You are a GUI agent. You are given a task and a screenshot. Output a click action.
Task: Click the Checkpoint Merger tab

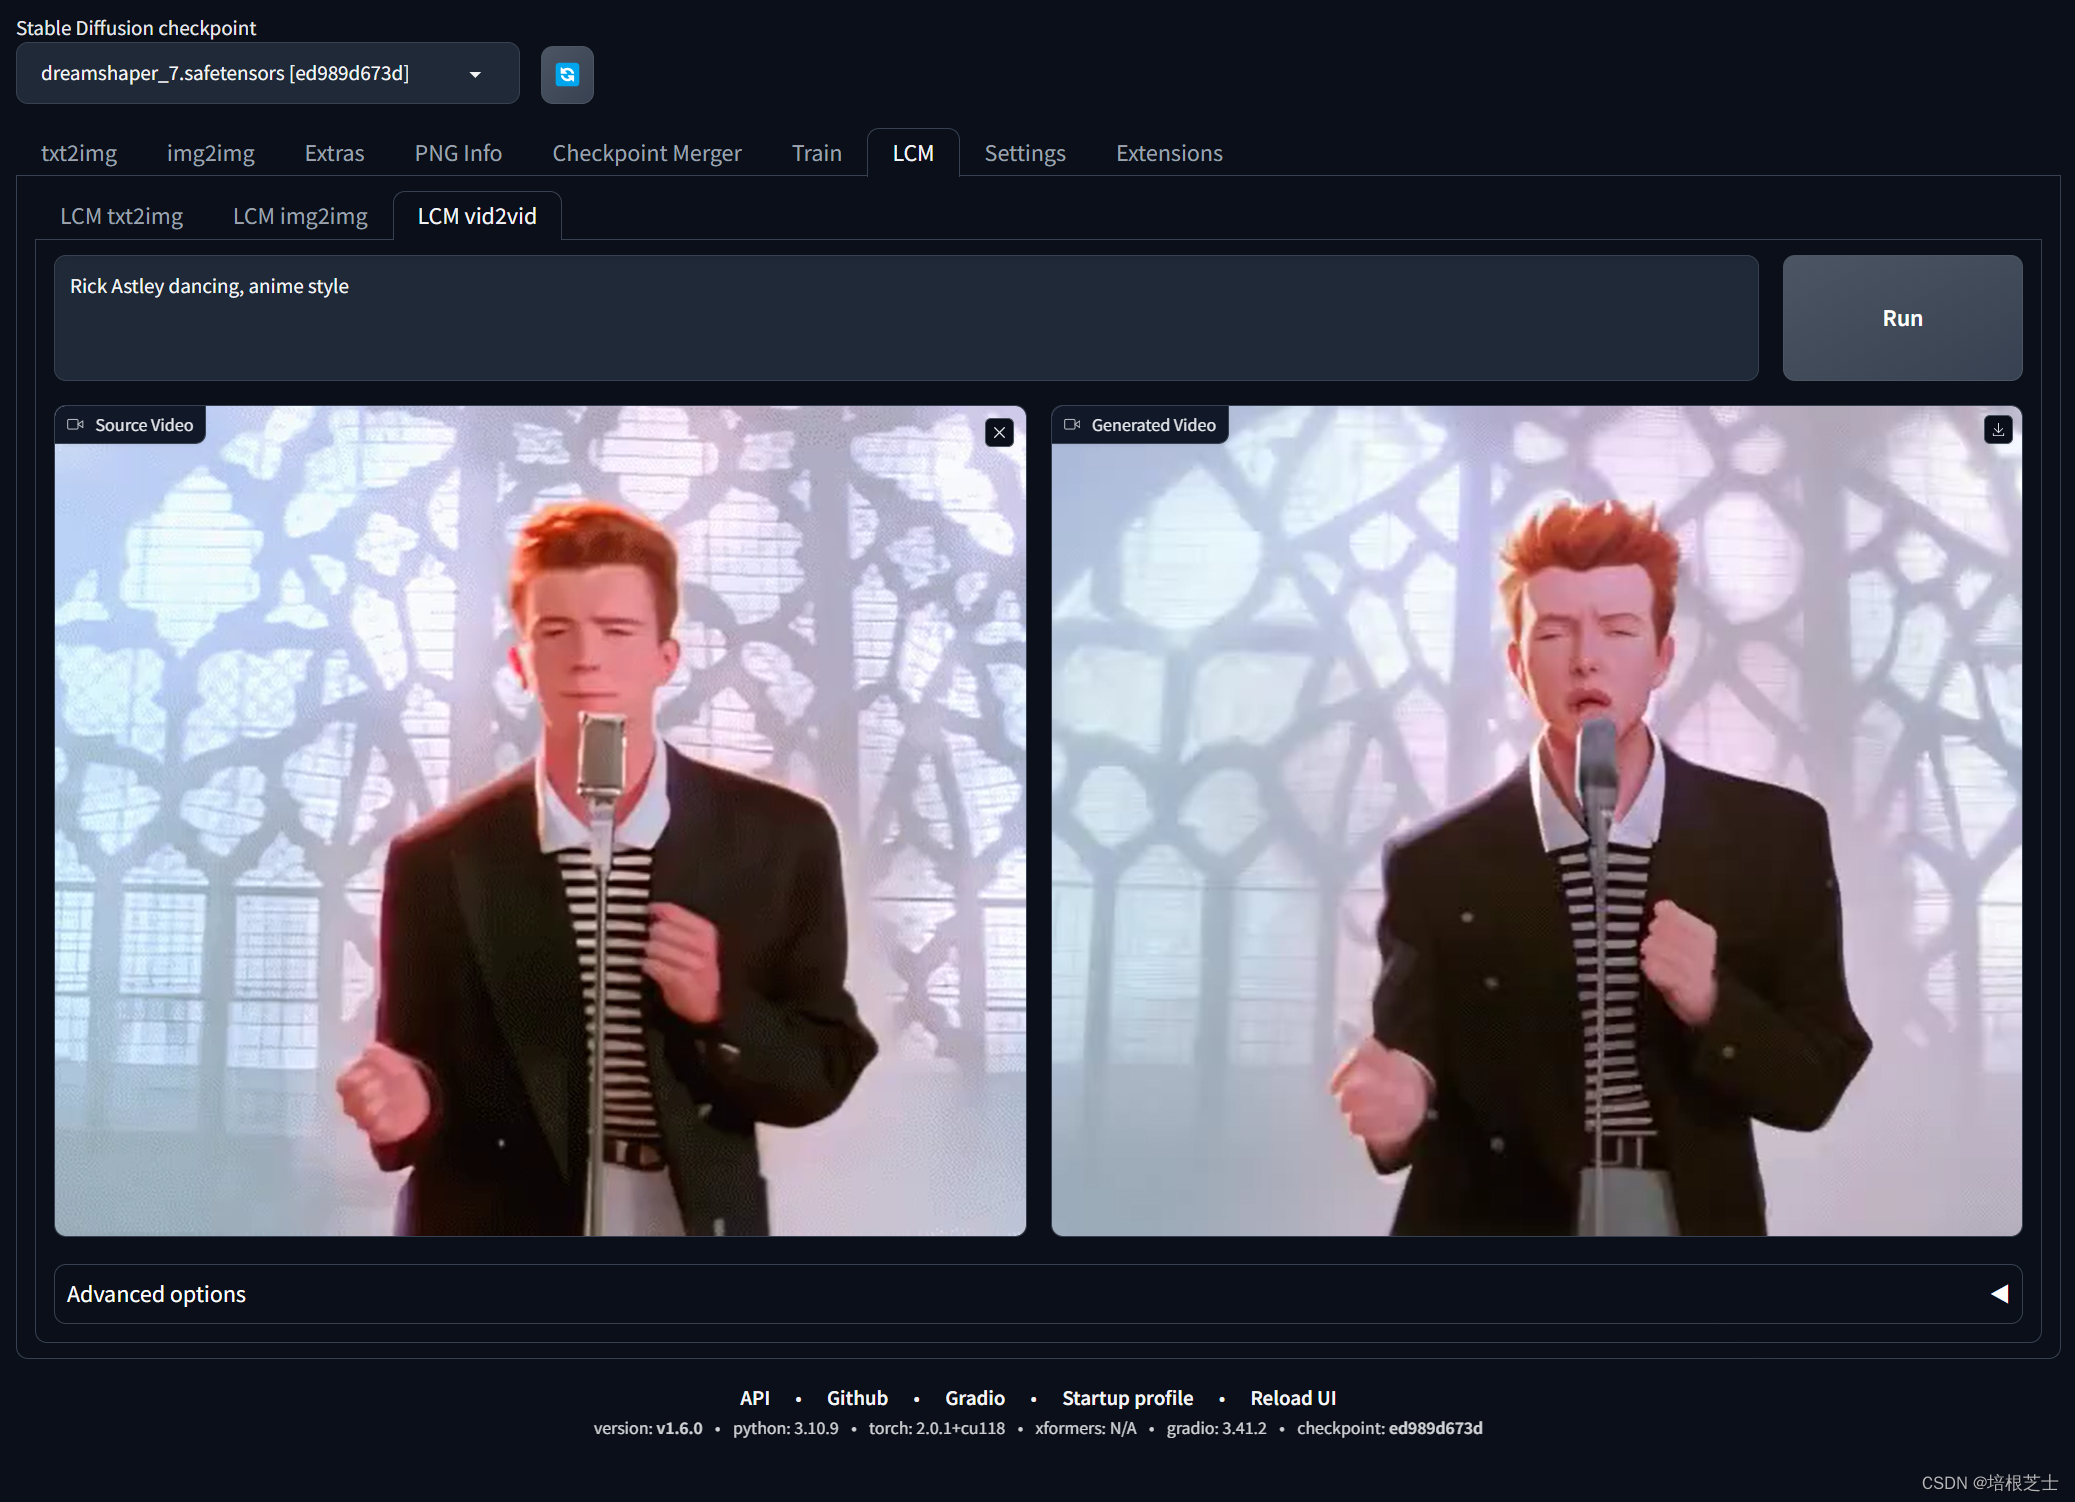646,153
